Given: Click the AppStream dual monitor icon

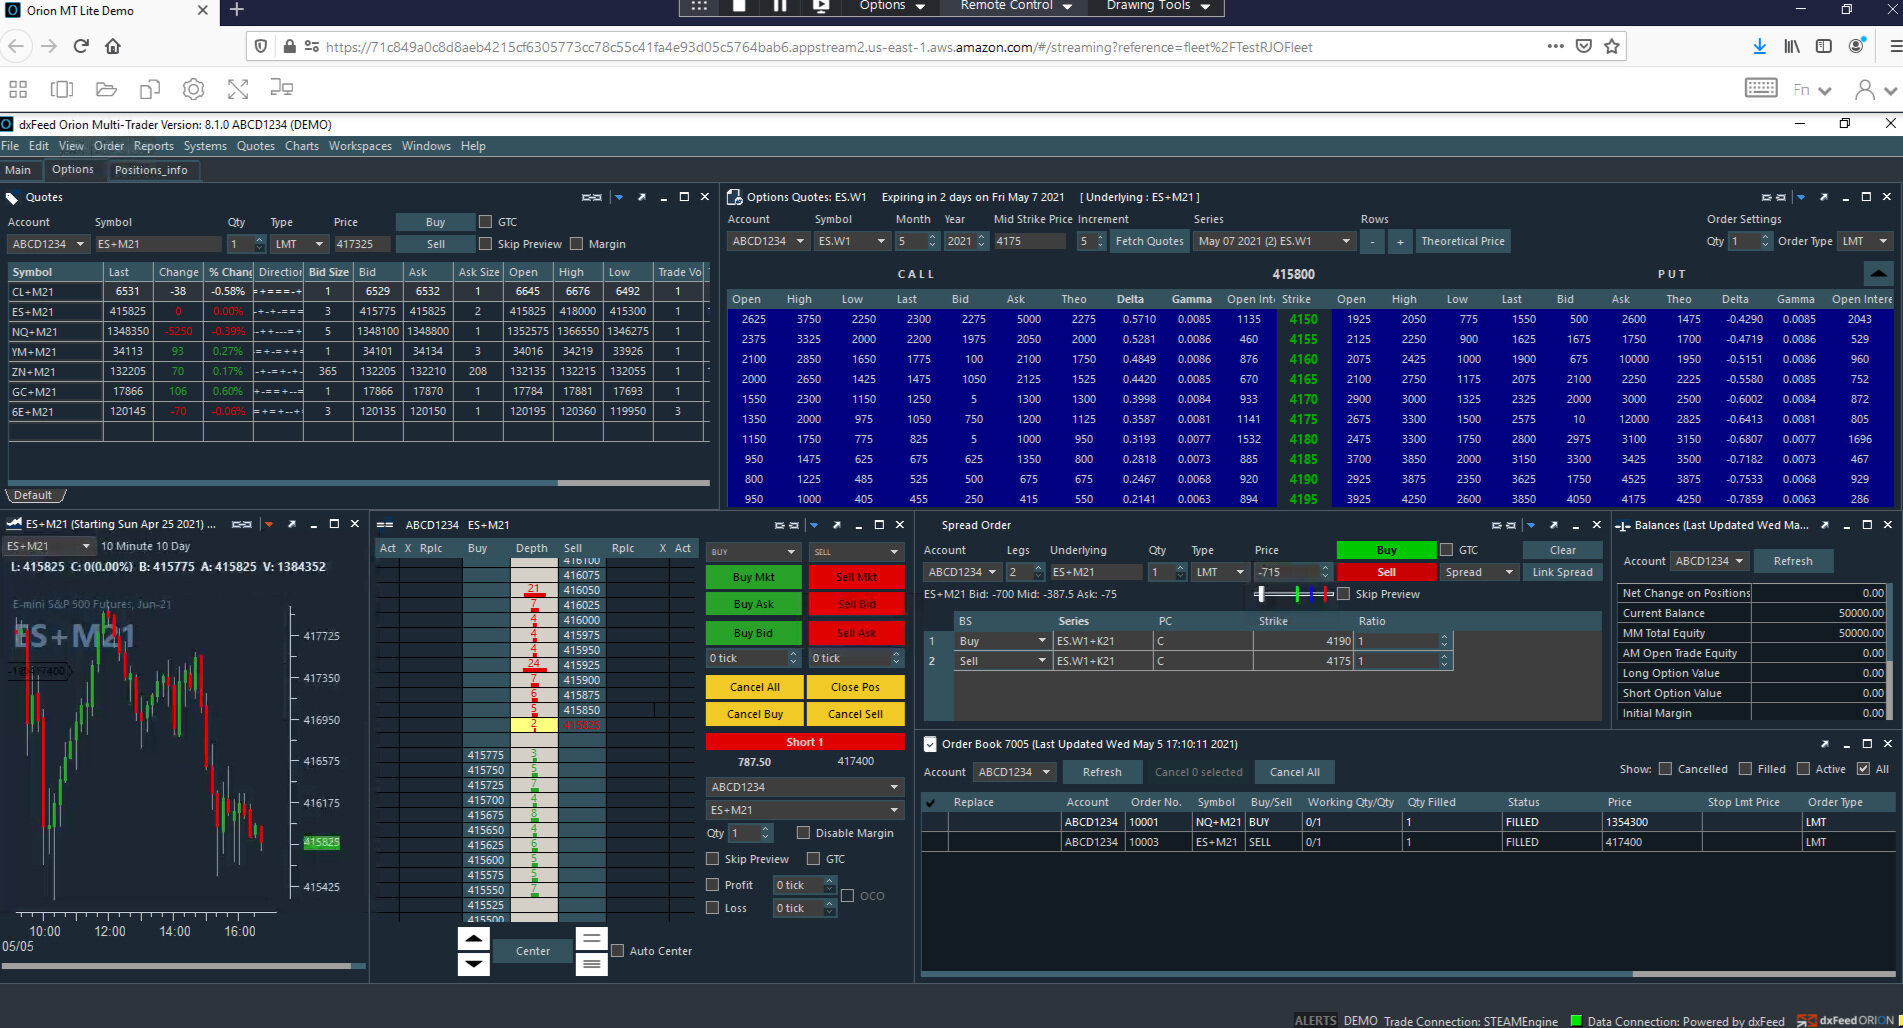Looking at the screenshot, I should (x=282, y=88).
